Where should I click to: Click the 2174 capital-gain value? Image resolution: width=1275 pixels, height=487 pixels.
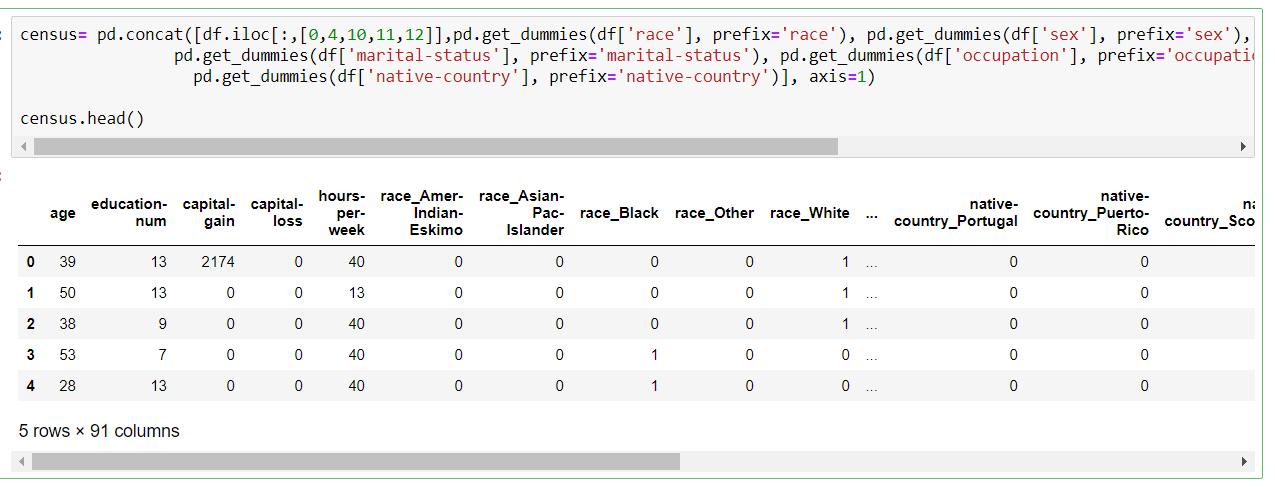point(218,262)
